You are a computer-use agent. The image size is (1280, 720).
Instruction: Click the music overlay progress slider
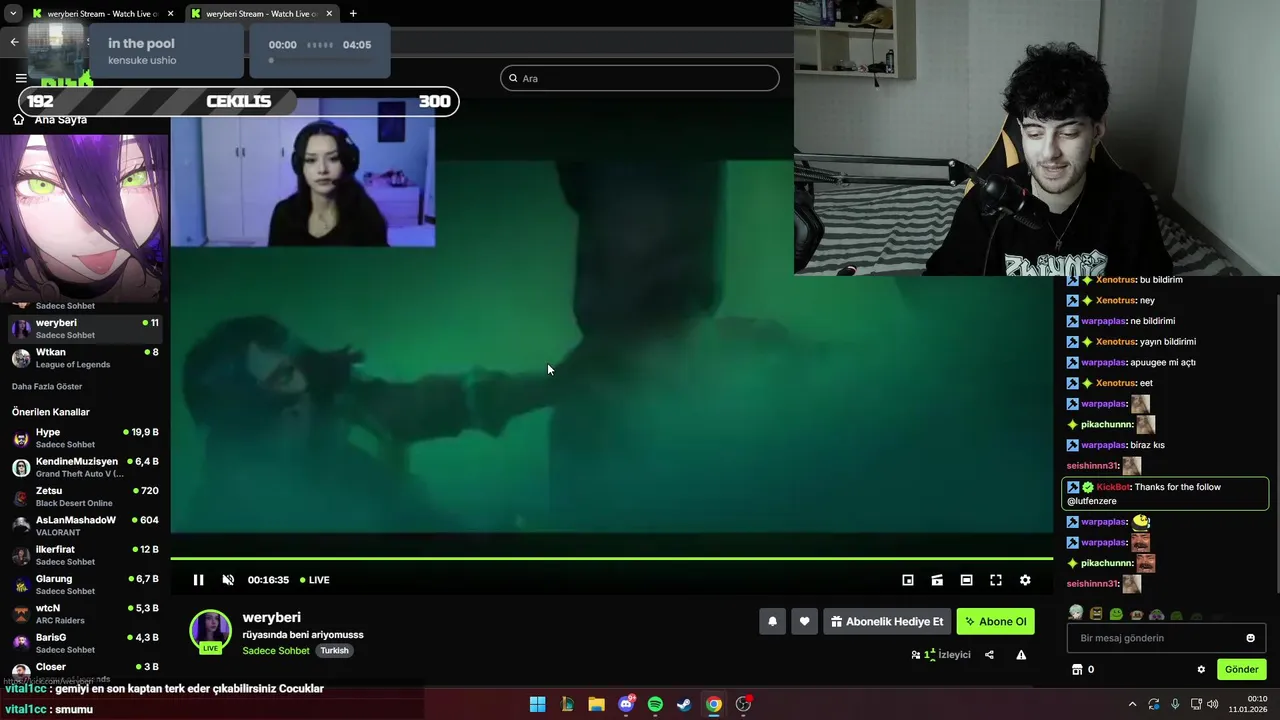[x=319, y=60]
